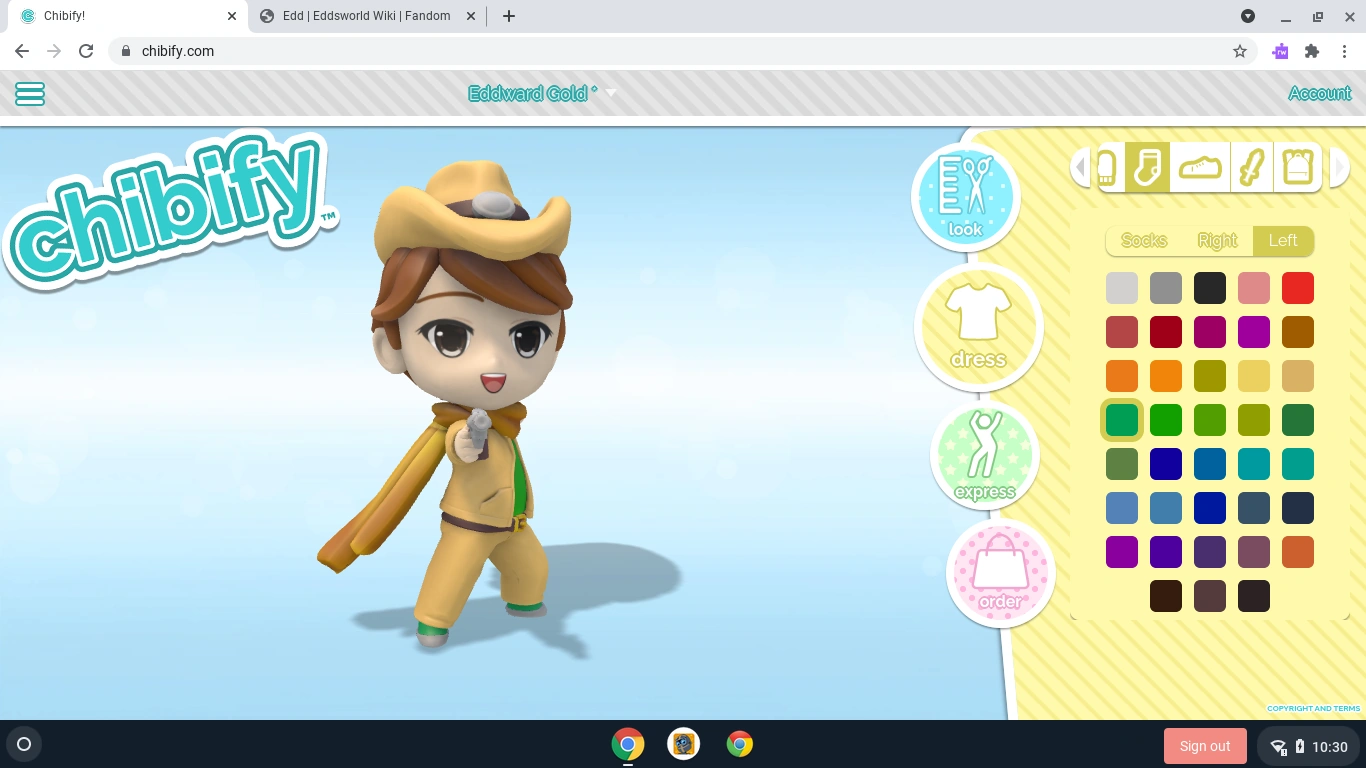The width and height of the screenshot is (1366, 768).
Task: Open the order shopping panel
Action: pos(999,573)
